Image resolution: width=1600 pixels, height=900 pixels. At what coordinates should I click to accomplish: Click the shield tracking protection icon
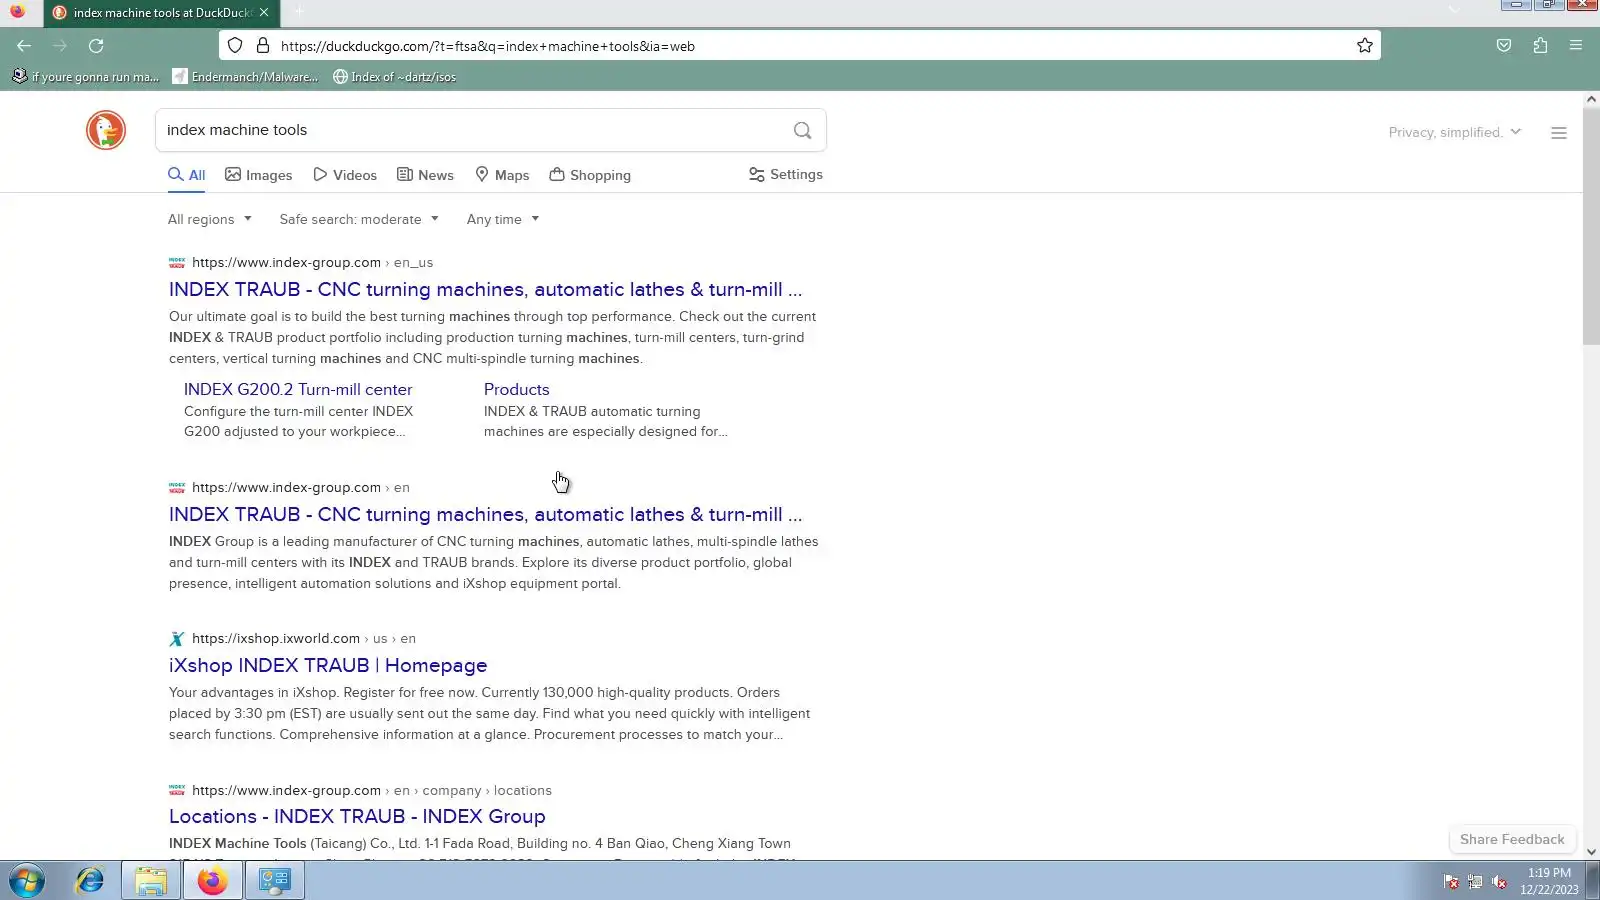coord(235,46)
